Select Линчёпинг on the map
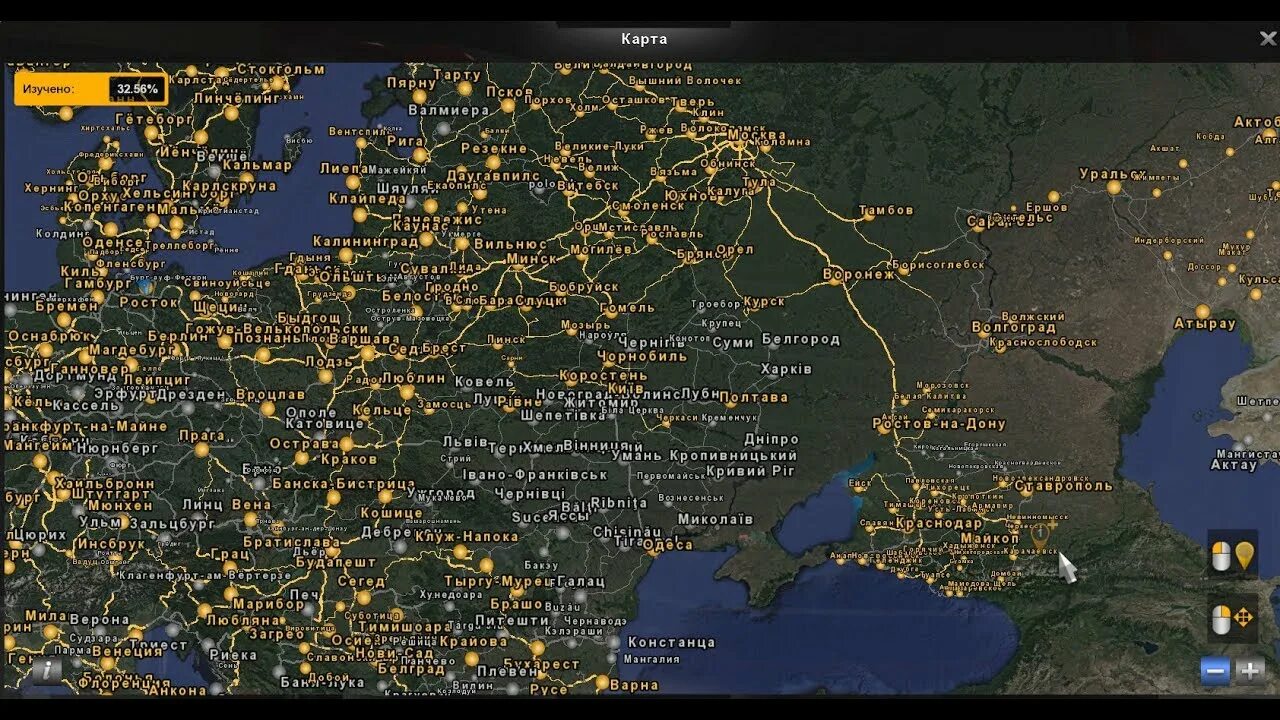This screenshot has height=720, width=1280. pos(237,99)
